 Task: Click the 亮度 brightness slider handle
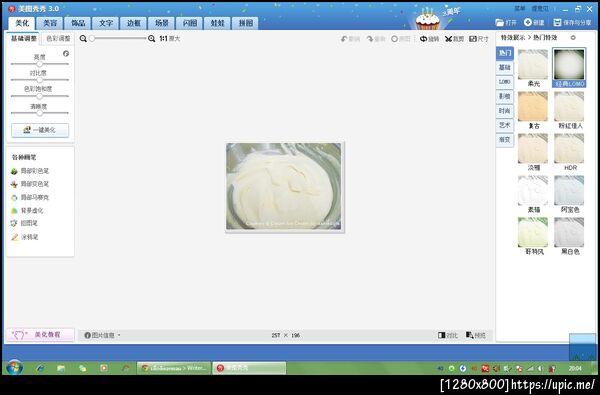click(39, 64)
